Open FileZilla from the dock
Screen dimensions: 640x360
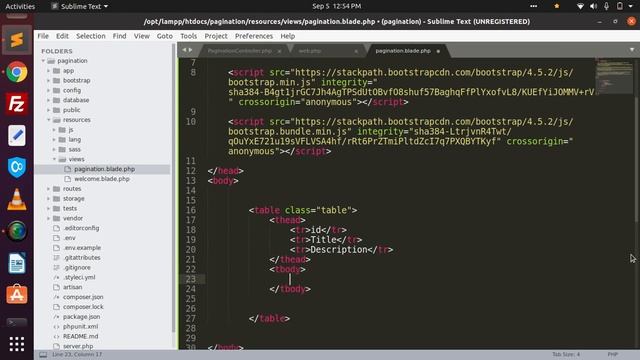pyautogui.click(x=17, y=104)
